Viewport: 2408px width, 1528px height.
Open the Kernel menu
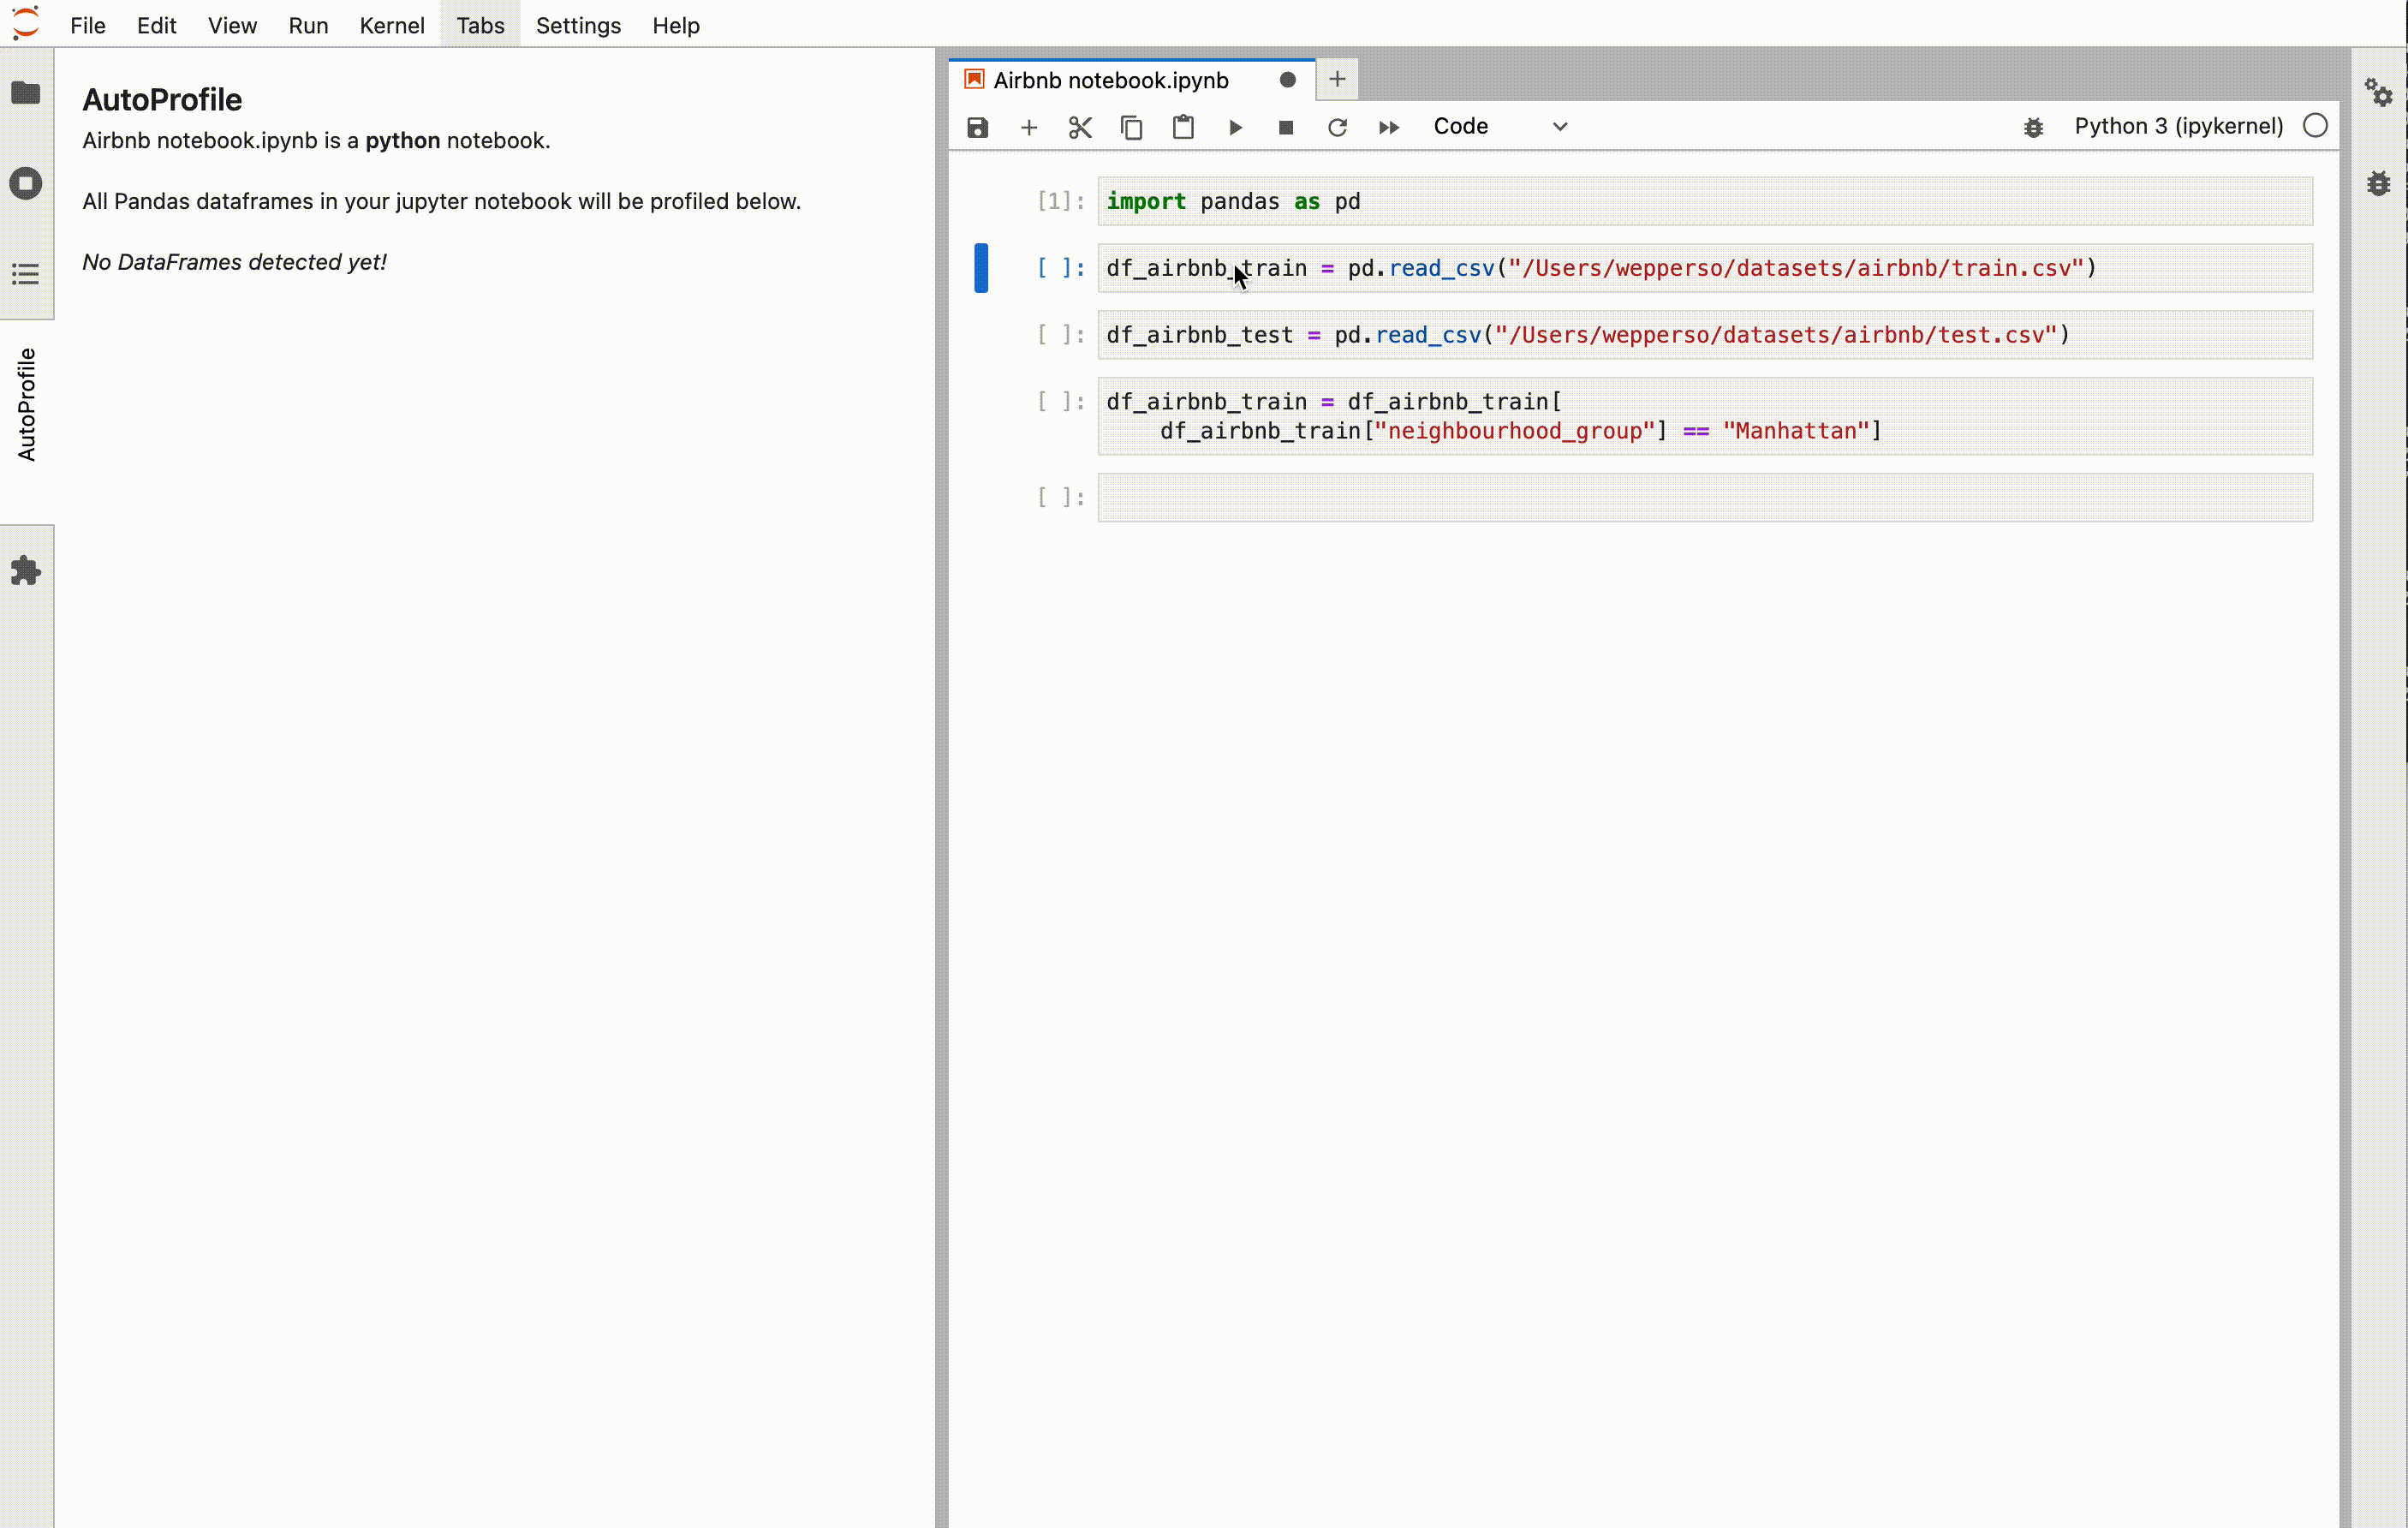(391, 25)
